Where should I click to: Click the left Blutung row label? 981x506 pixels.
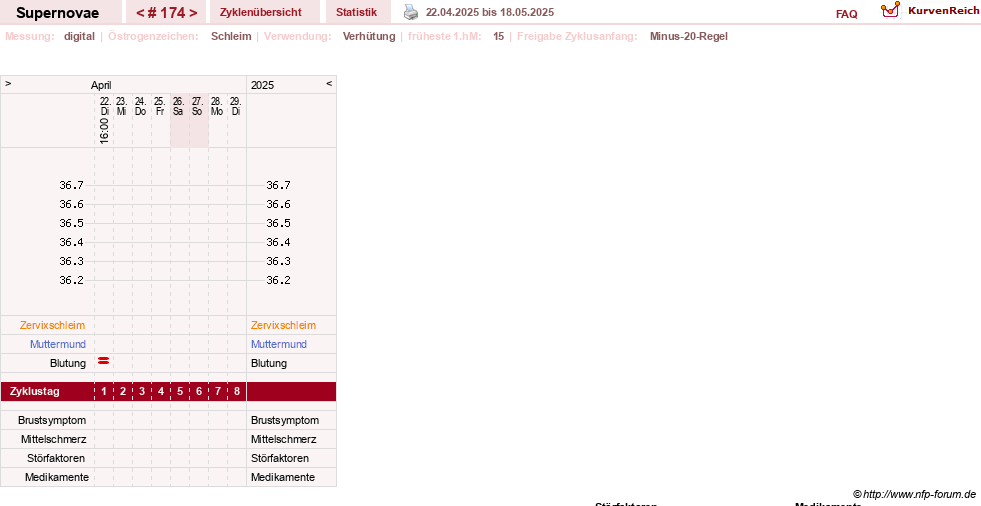tap(68, 363)
